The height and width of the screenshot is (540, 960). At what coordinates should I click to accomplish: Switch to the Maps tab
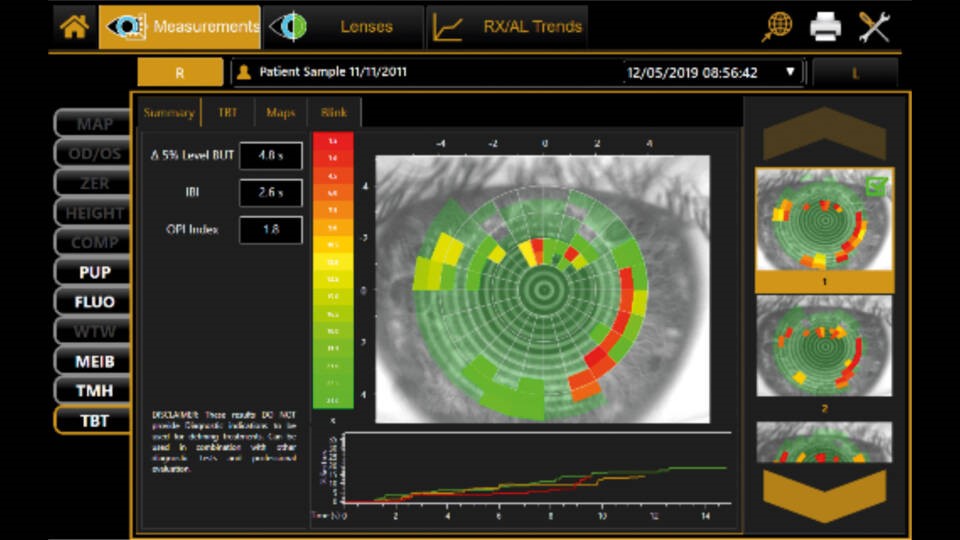[x=280, y=113]
